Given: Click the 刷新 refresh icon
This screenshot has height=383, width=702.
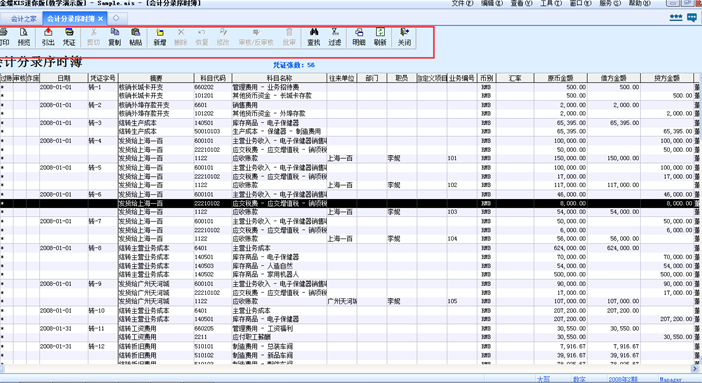Looking at the screenshot, I should tap(380, 37).
